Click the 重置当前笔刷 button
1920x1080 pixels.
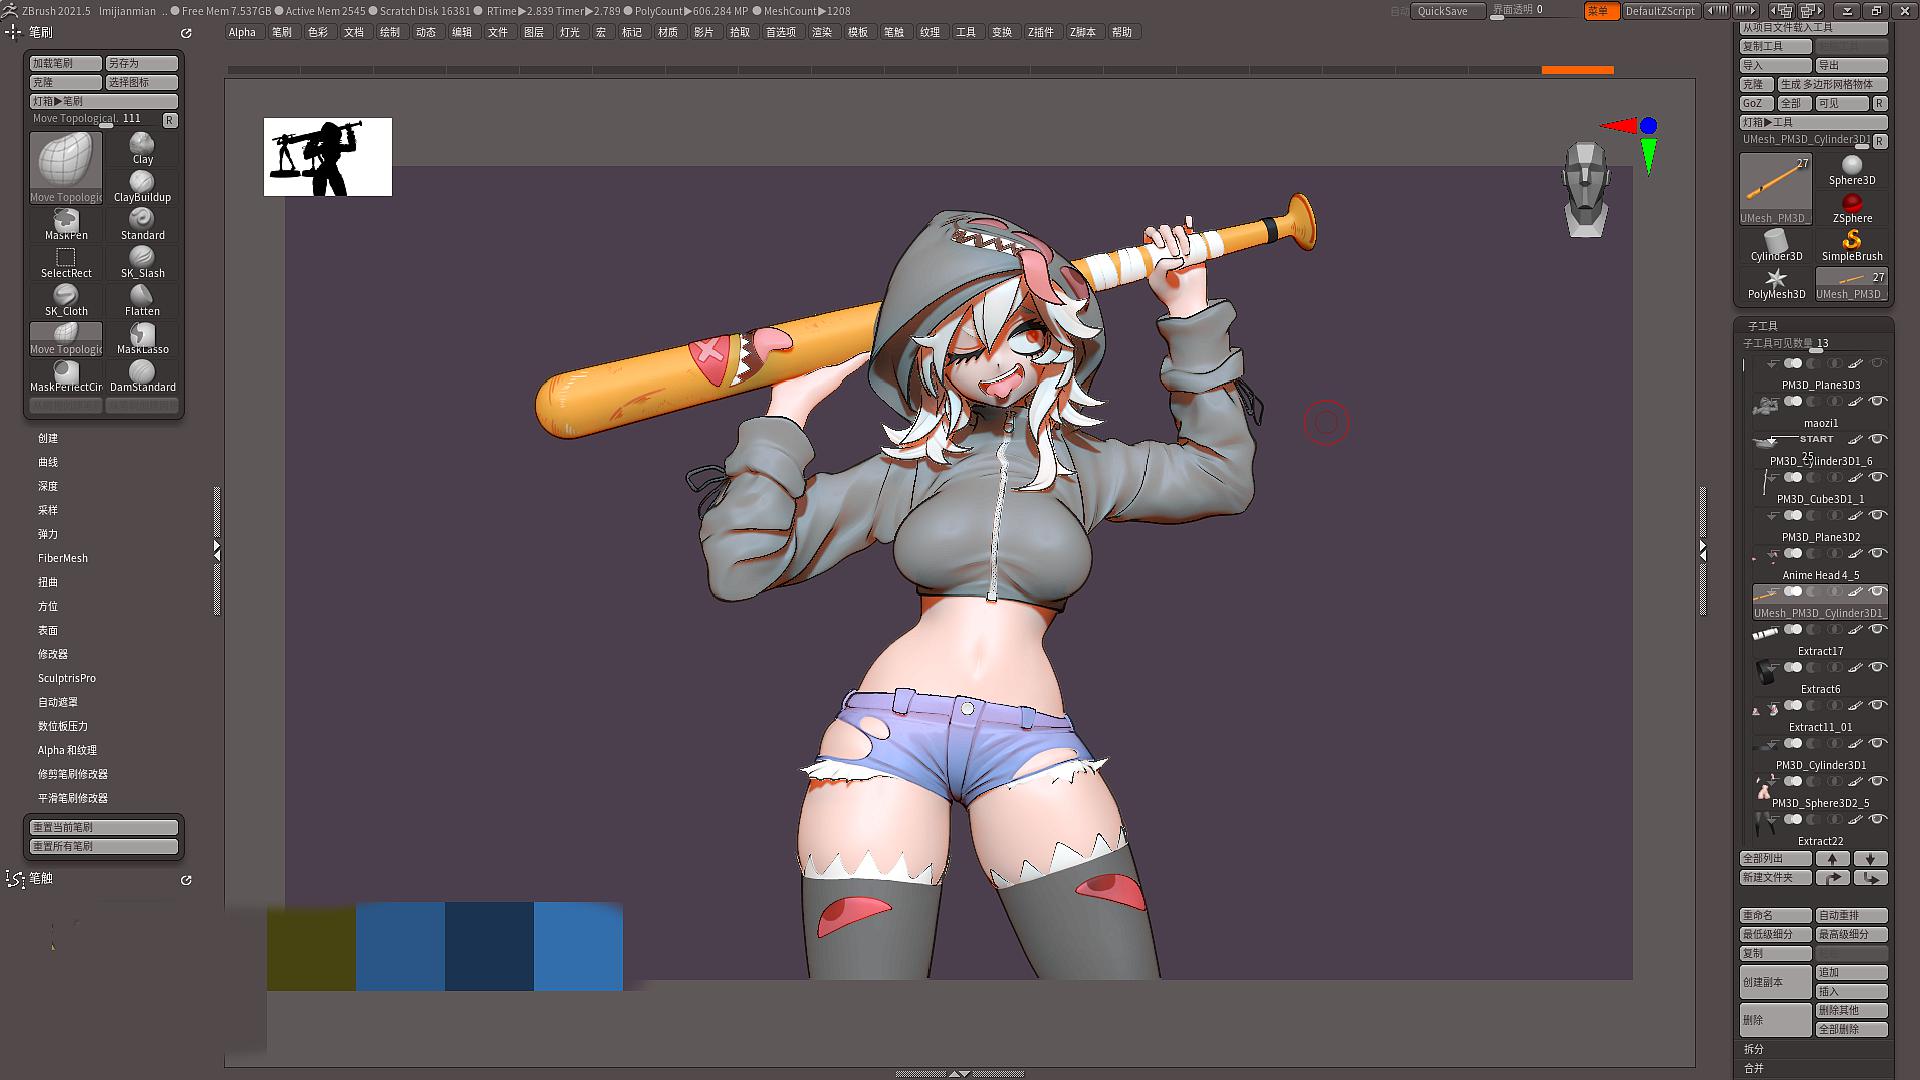click(x=103, y=827)
